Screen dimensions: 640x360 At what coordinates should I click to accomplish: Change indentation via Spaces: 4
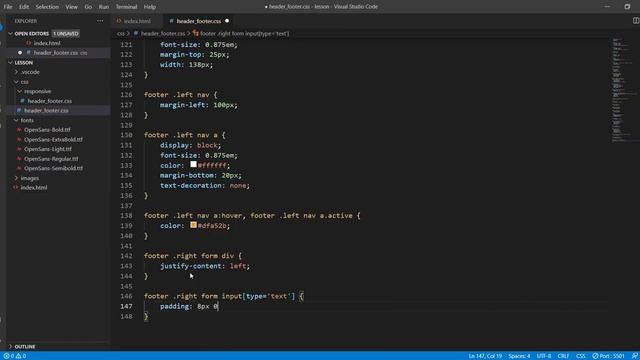pos(519,356)
